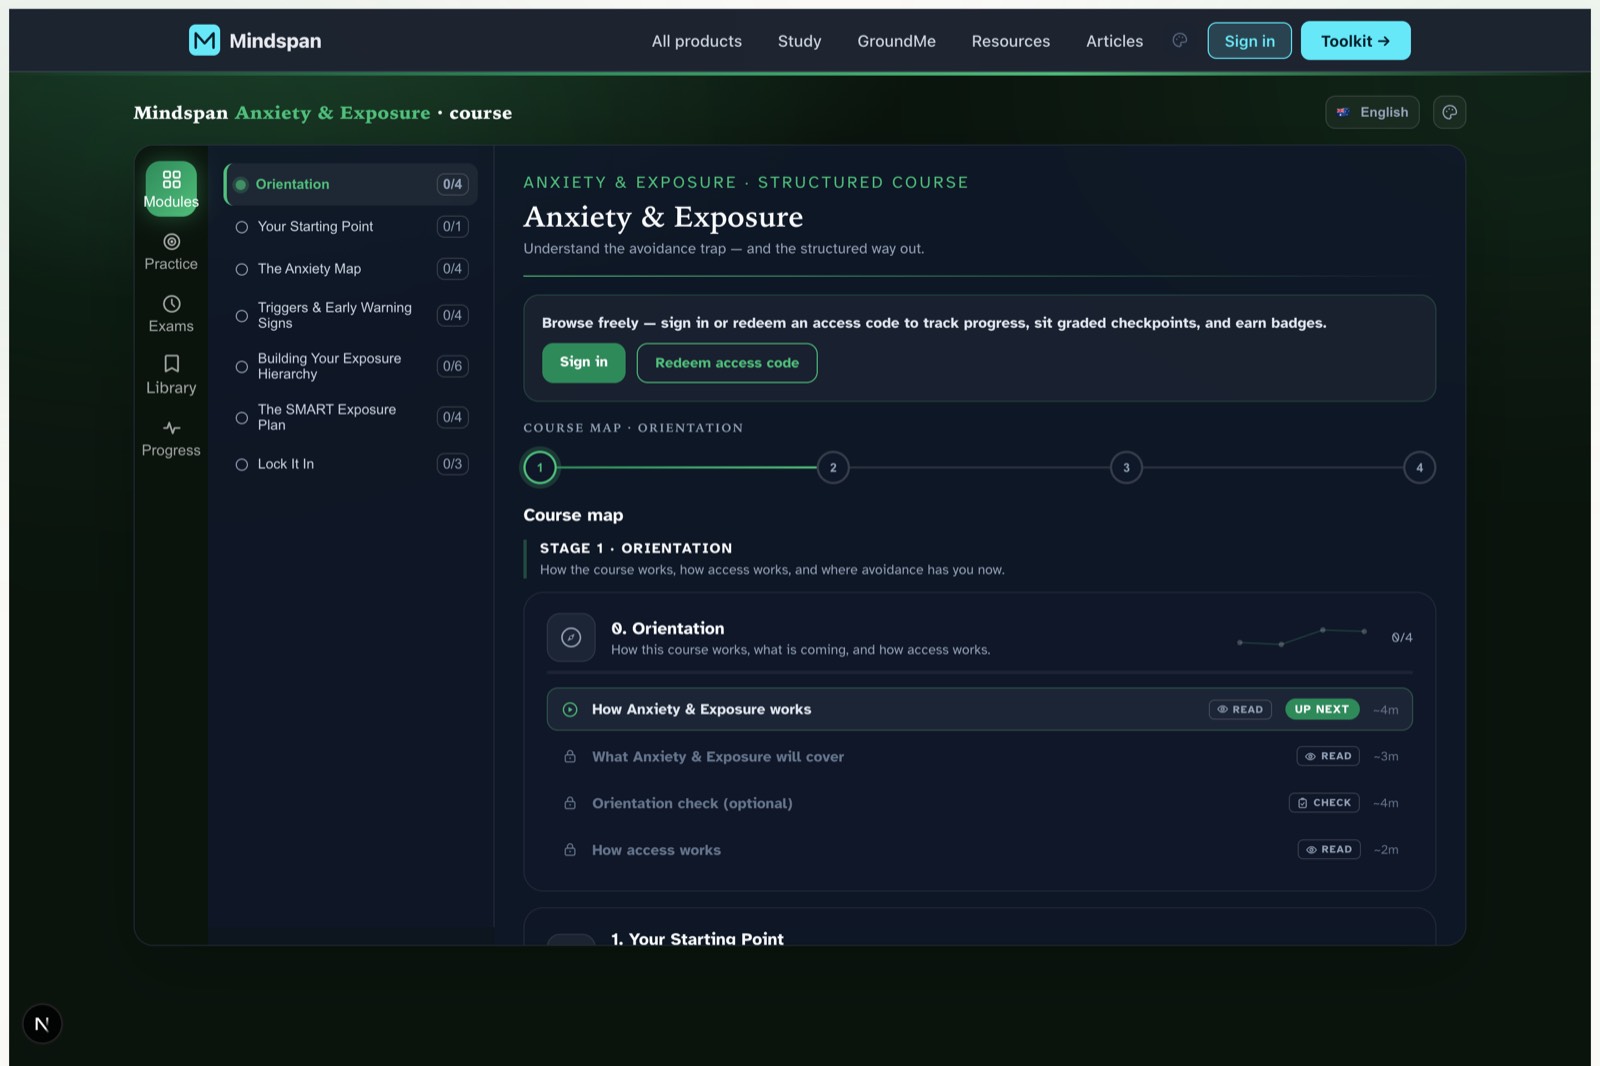The width and height of the screenshot is (1600, 1066).
Task: Click READ badge on How Anxiety & Exposure works
Action: click(x=1240, y=709)
